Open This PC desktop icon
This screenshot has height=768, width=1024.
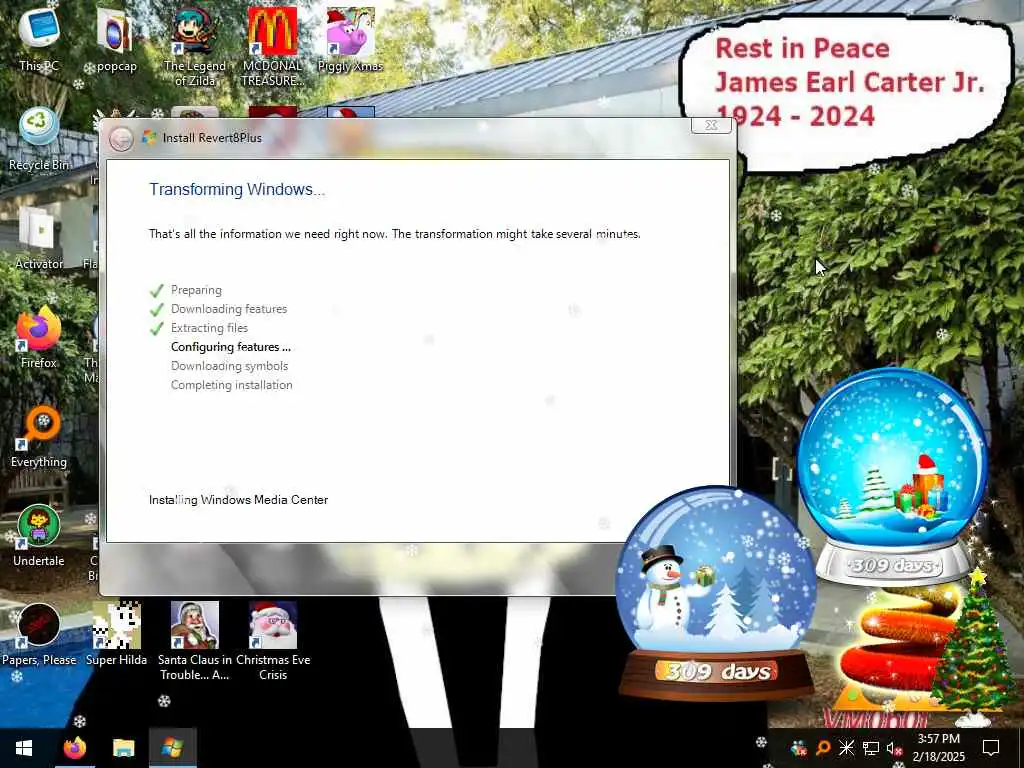(x=39, y=39)
